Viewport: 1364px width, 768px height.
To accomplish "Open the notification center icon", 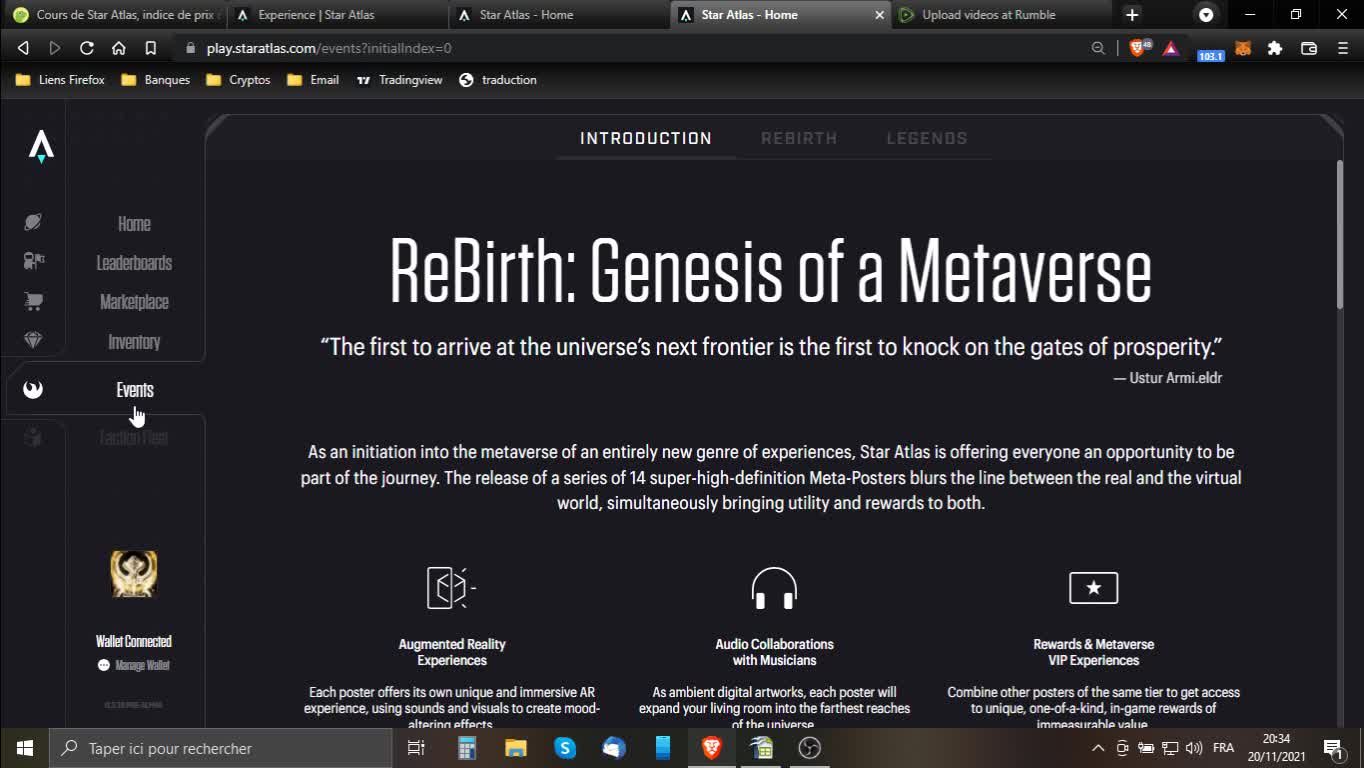I will (1333, 748).
